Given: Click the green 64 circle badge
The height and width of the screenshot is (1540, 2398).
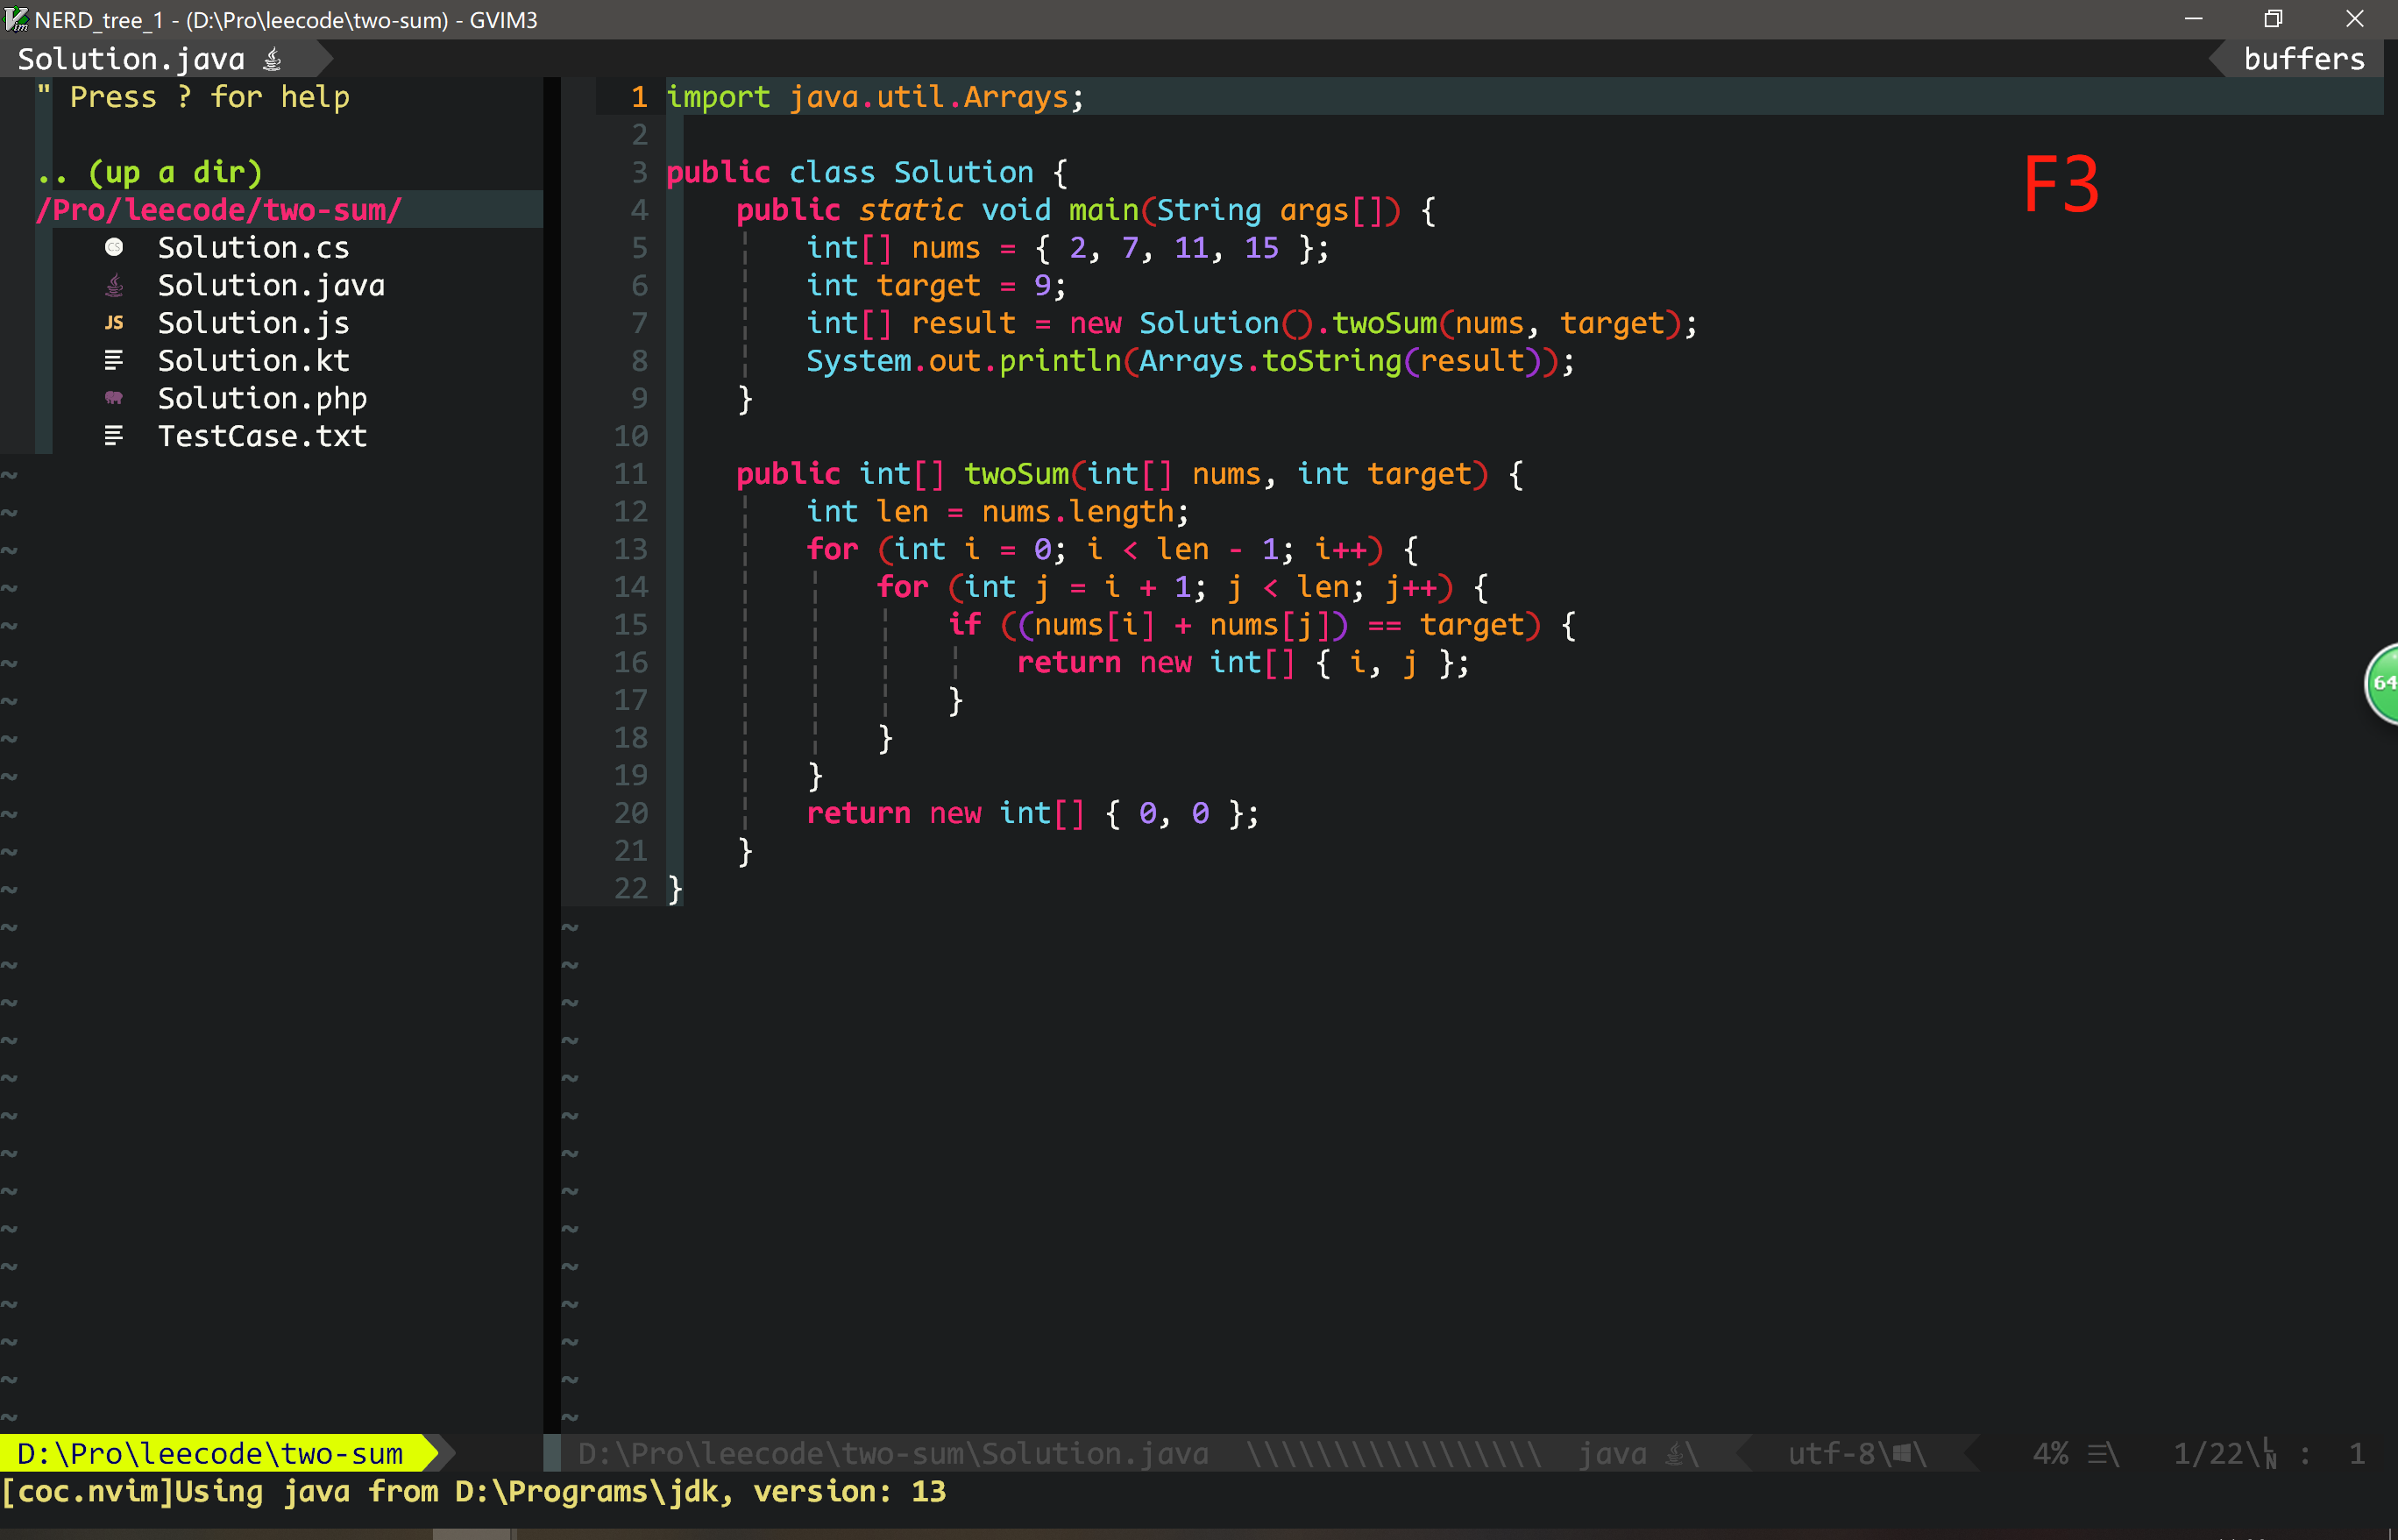Looking at the screenshot, I should [2382, 683].
